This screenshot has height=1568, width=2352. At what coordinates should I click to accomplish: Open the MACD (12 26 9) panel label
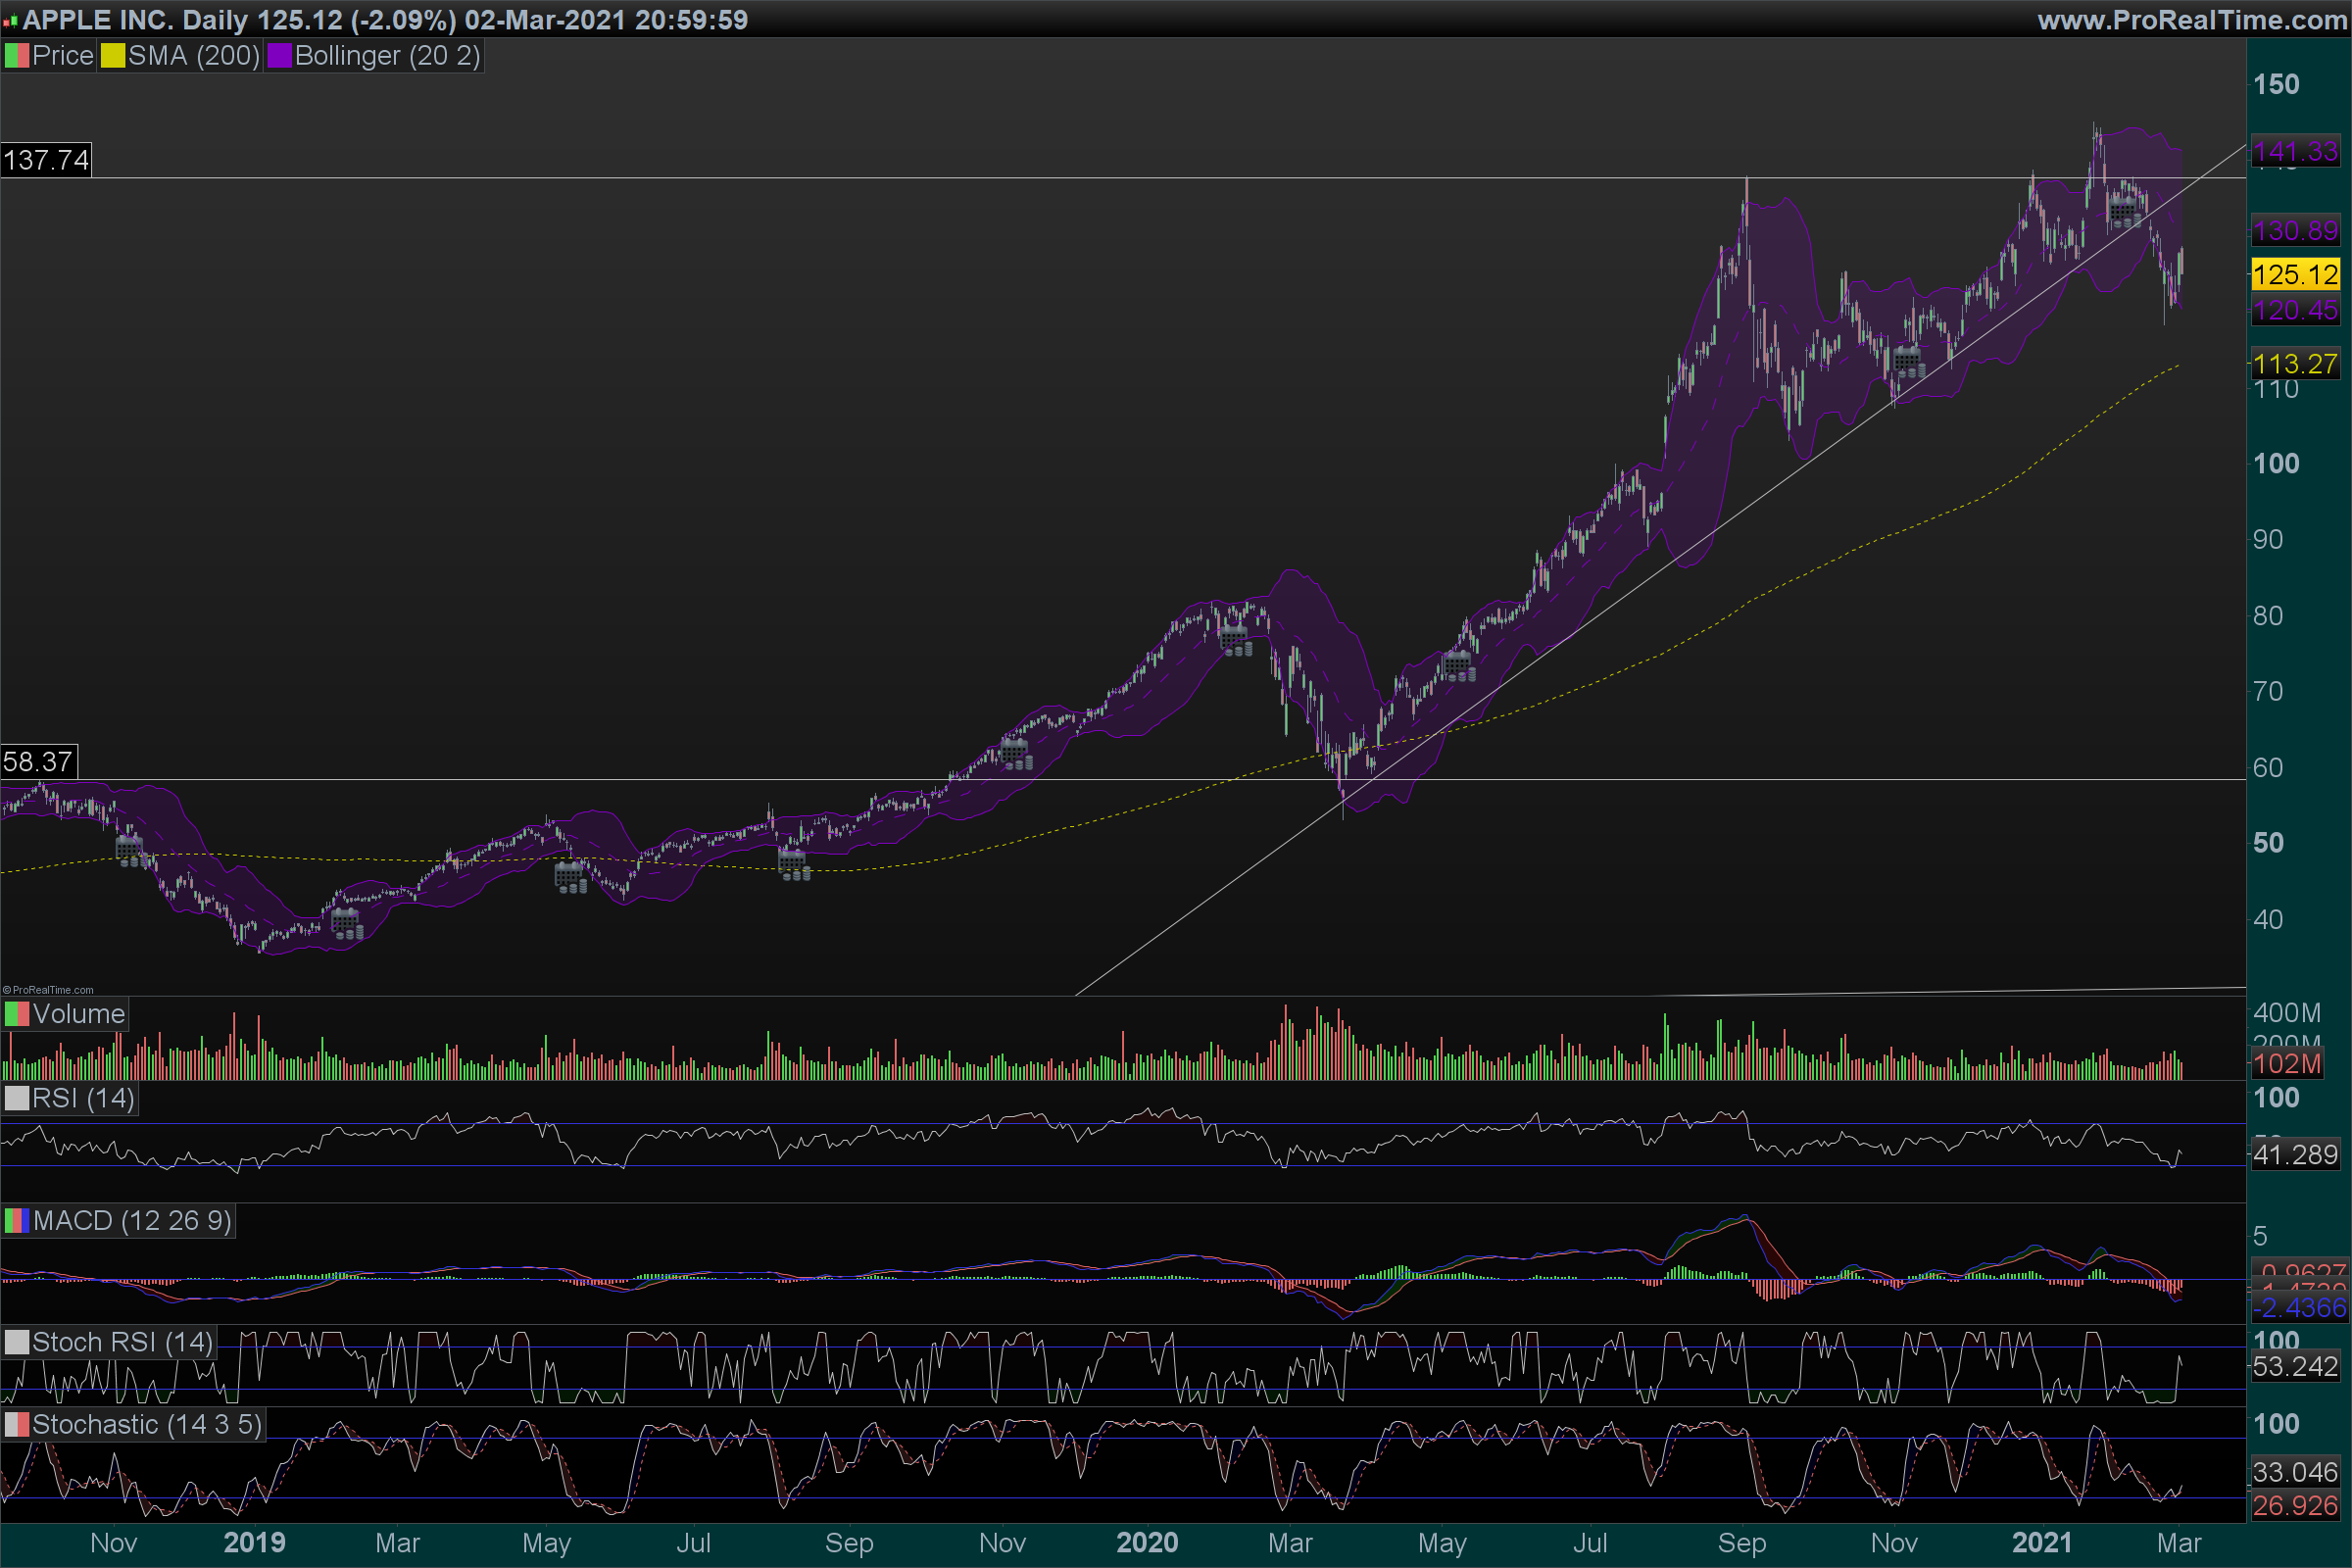(132, 1221)
